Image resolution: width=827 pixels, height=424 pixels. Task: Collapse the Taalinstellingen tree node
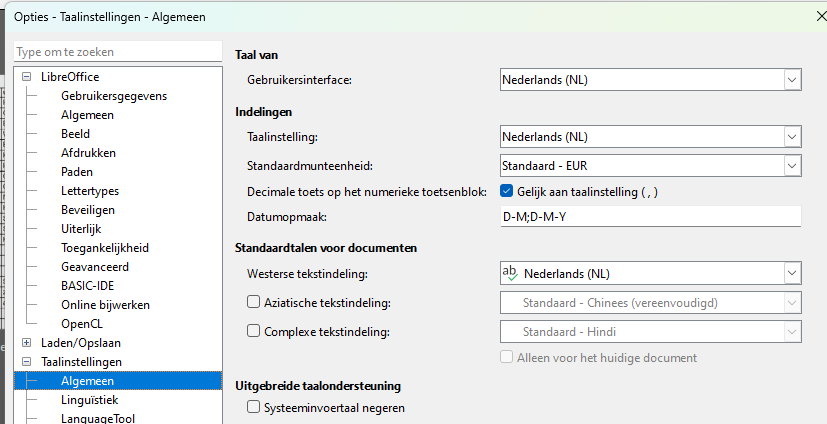(27, 361)
